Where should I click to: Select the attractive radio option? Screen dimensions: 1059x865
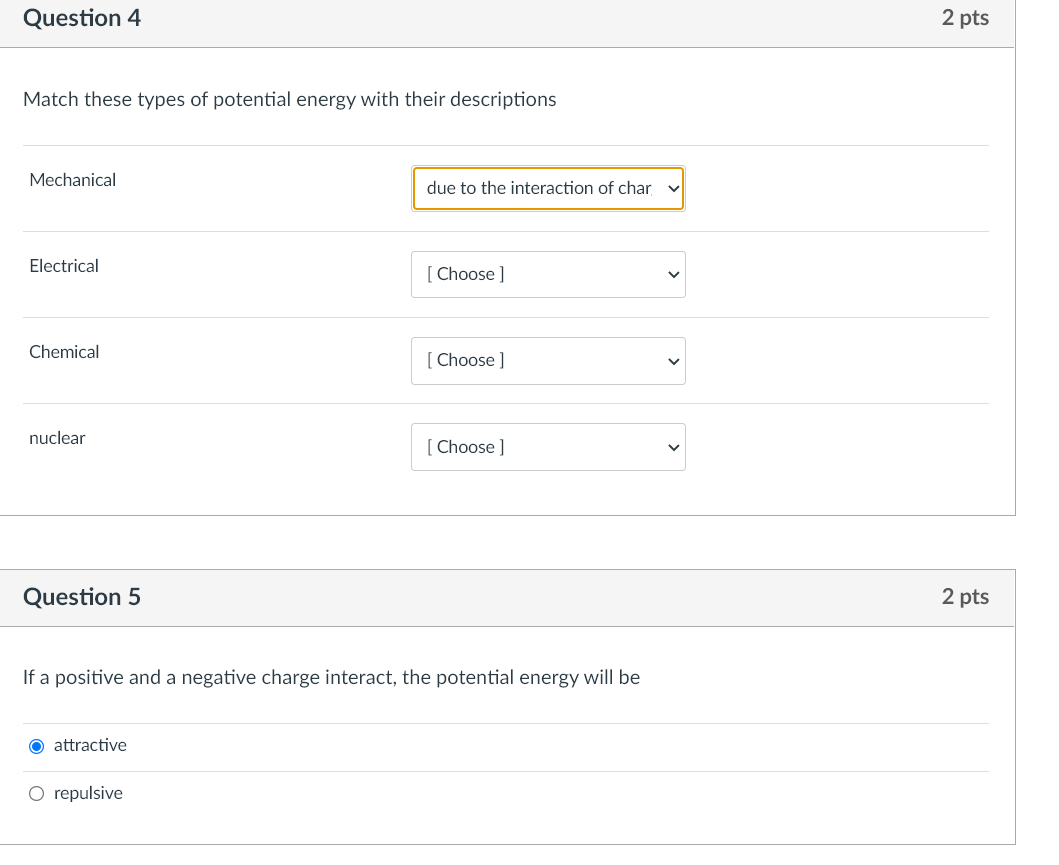[x=36, y=745]
